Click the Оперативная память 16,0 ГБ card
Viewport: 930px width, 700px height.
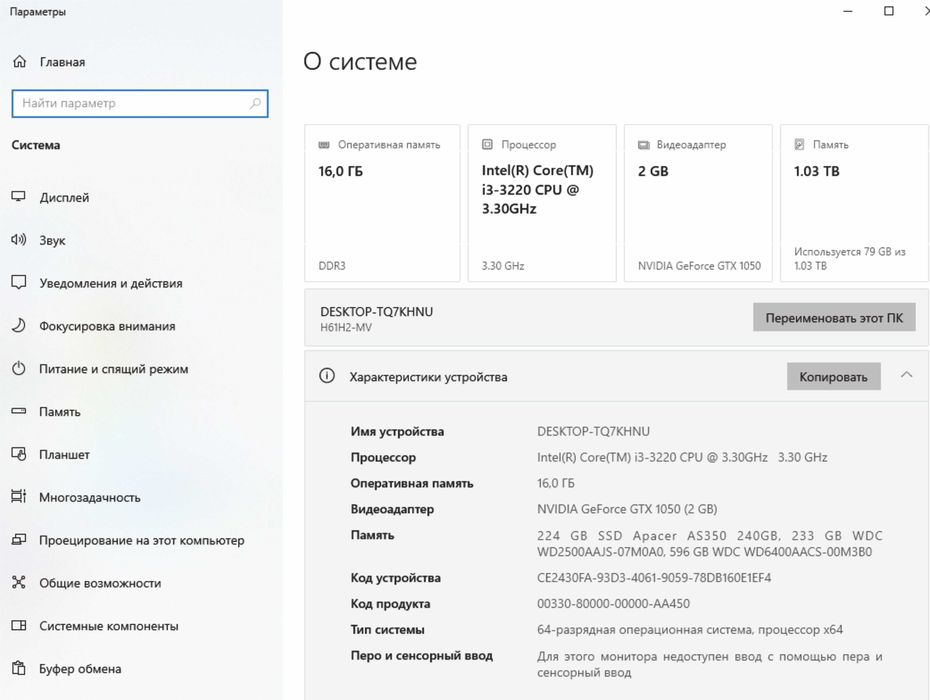coord(382,203)
